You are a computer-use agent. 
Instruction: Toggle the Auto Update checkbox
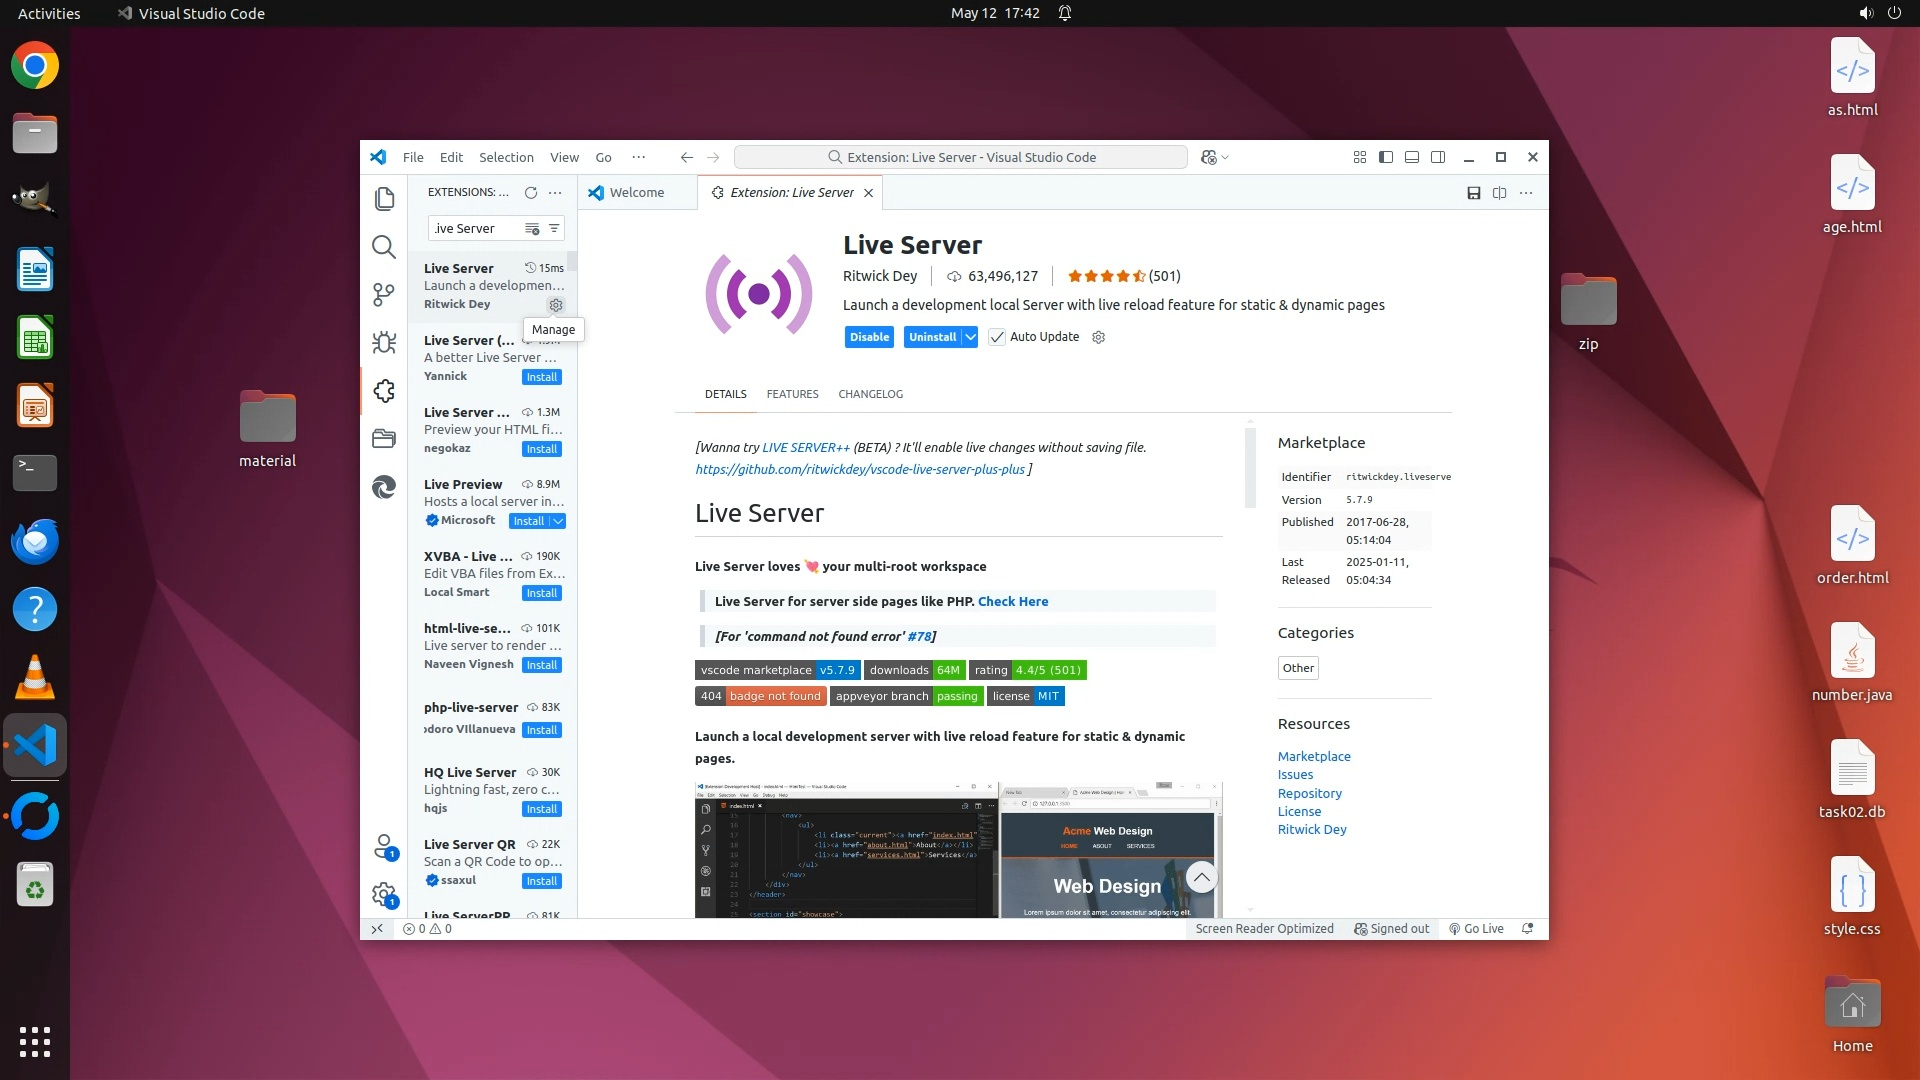(997, 337)
